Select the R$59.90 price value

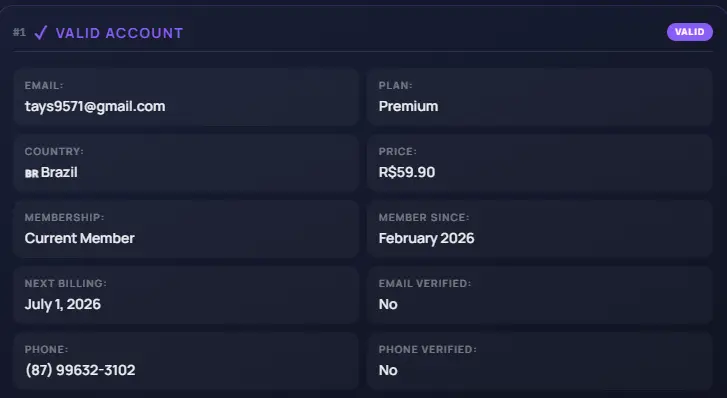point(407,172)
